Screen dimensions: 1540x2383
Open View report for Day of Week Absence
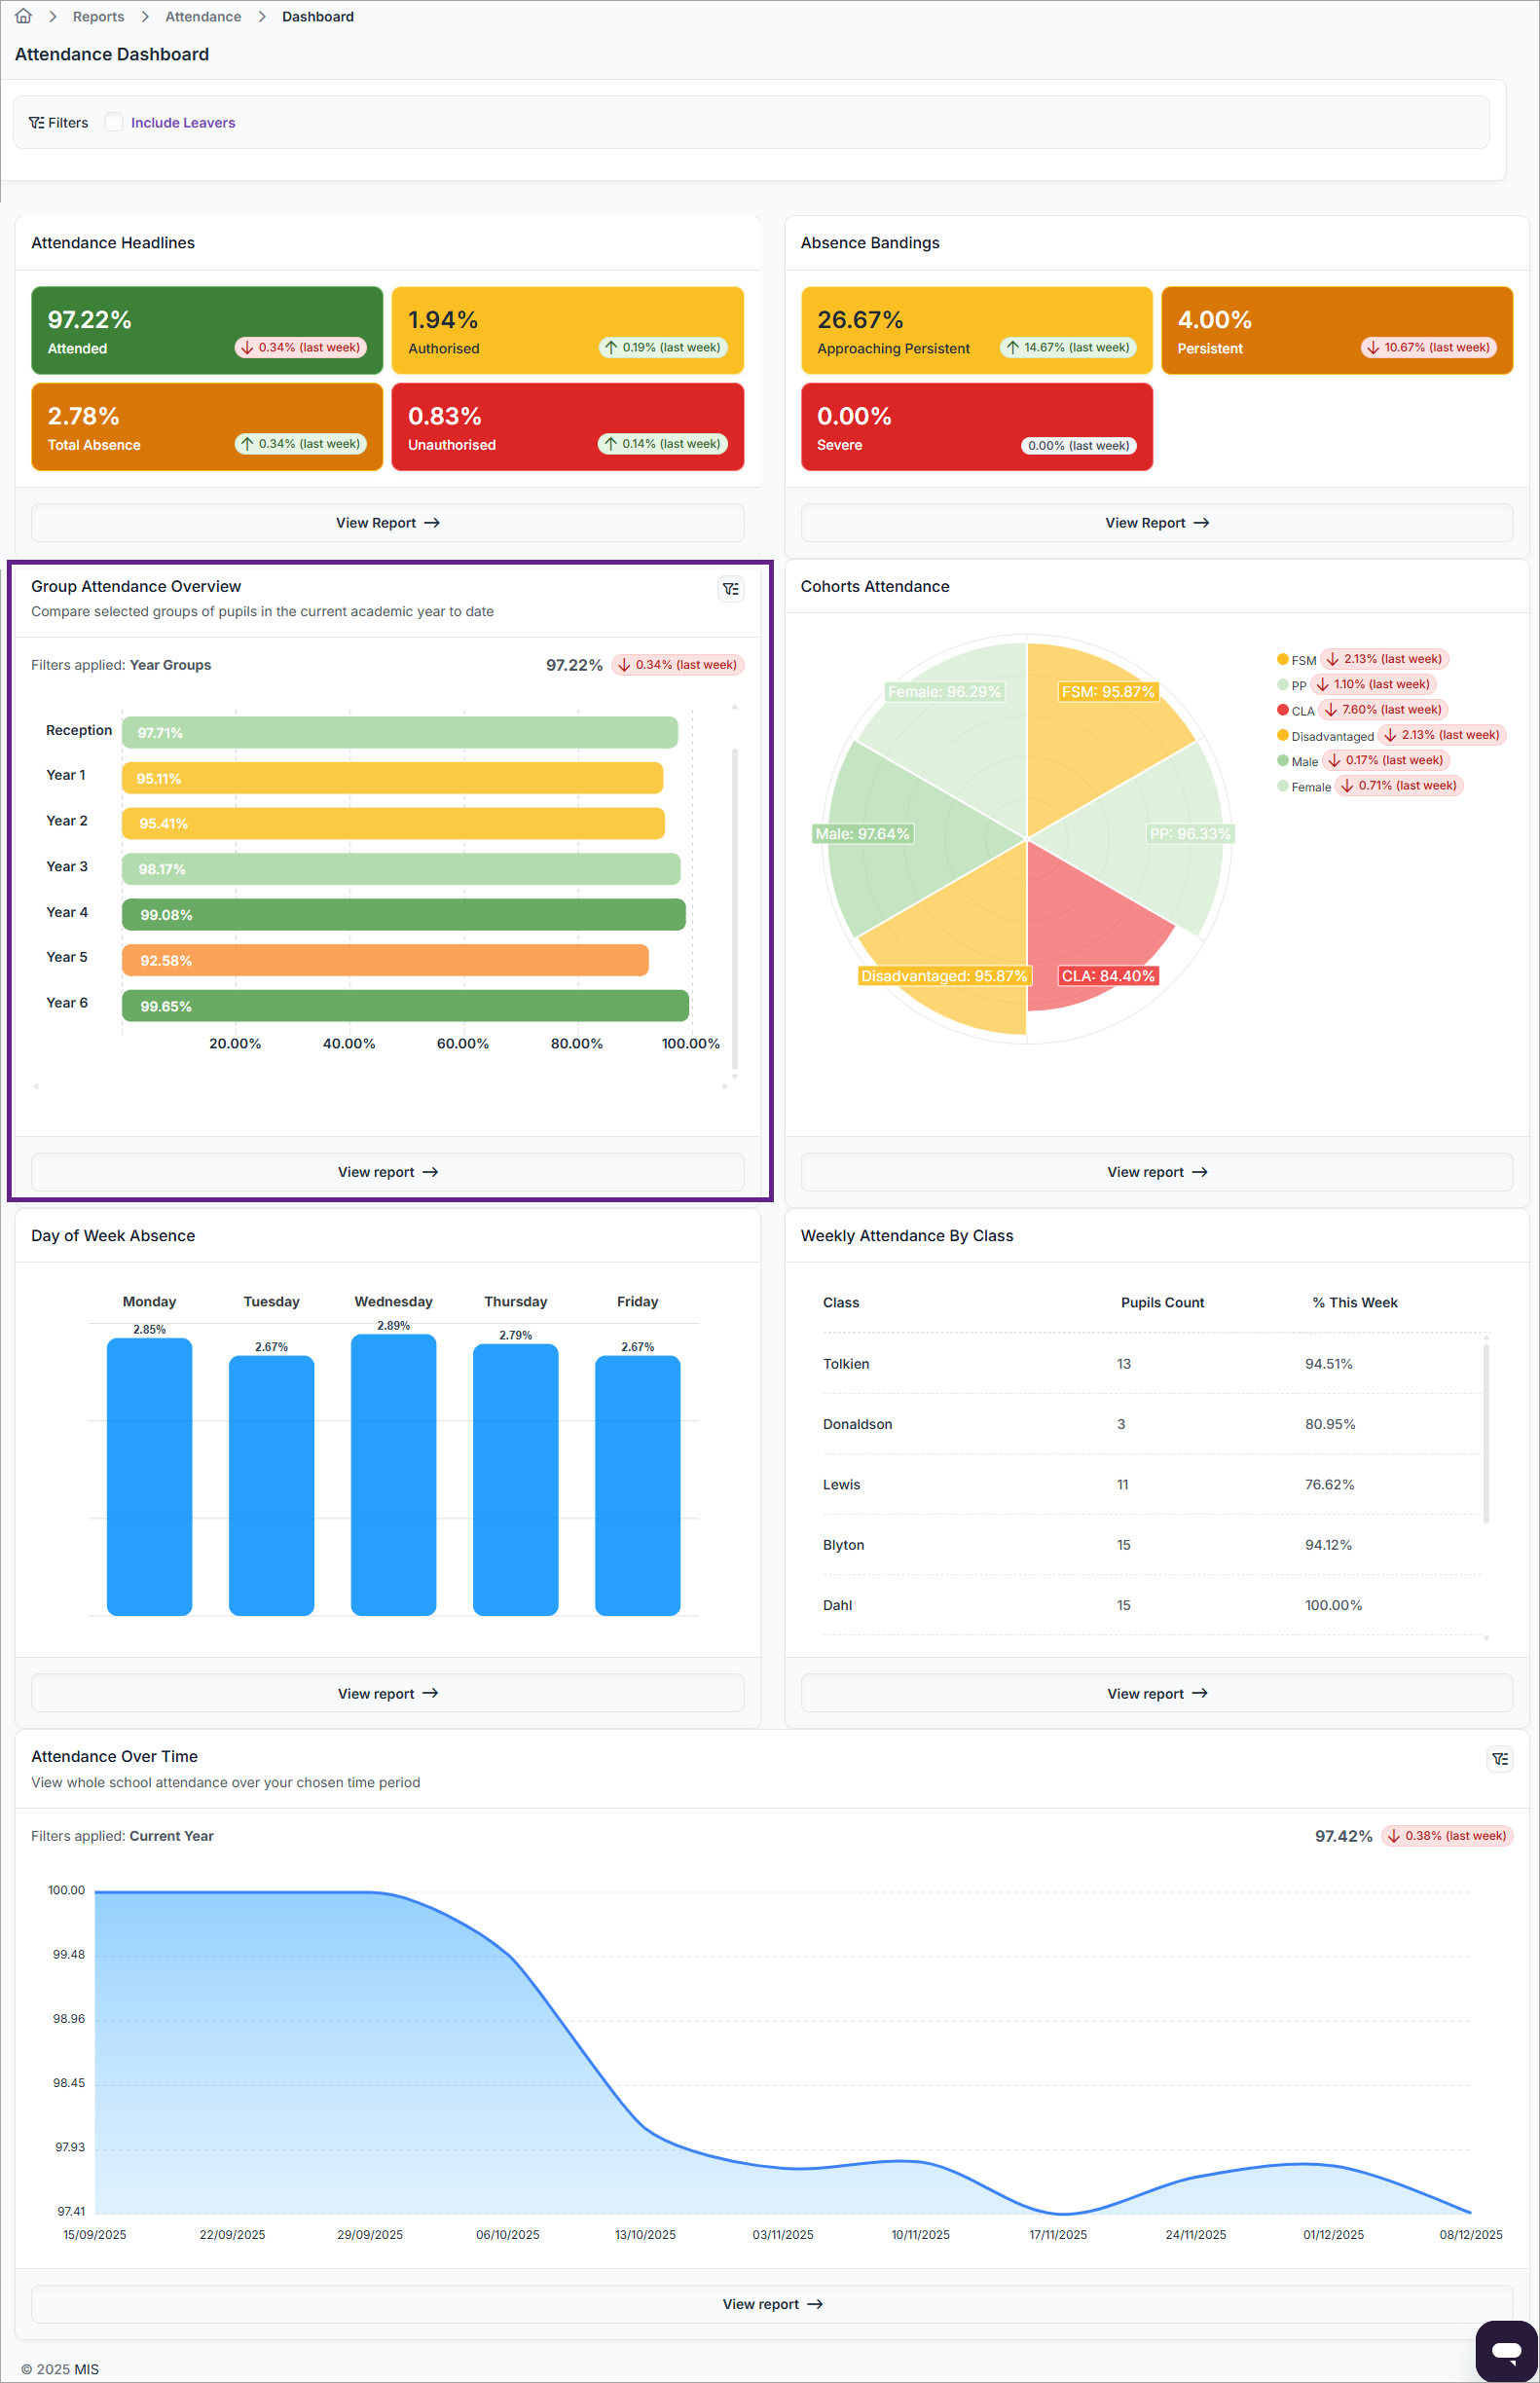pyautogui.click(x=388, y=1693)
